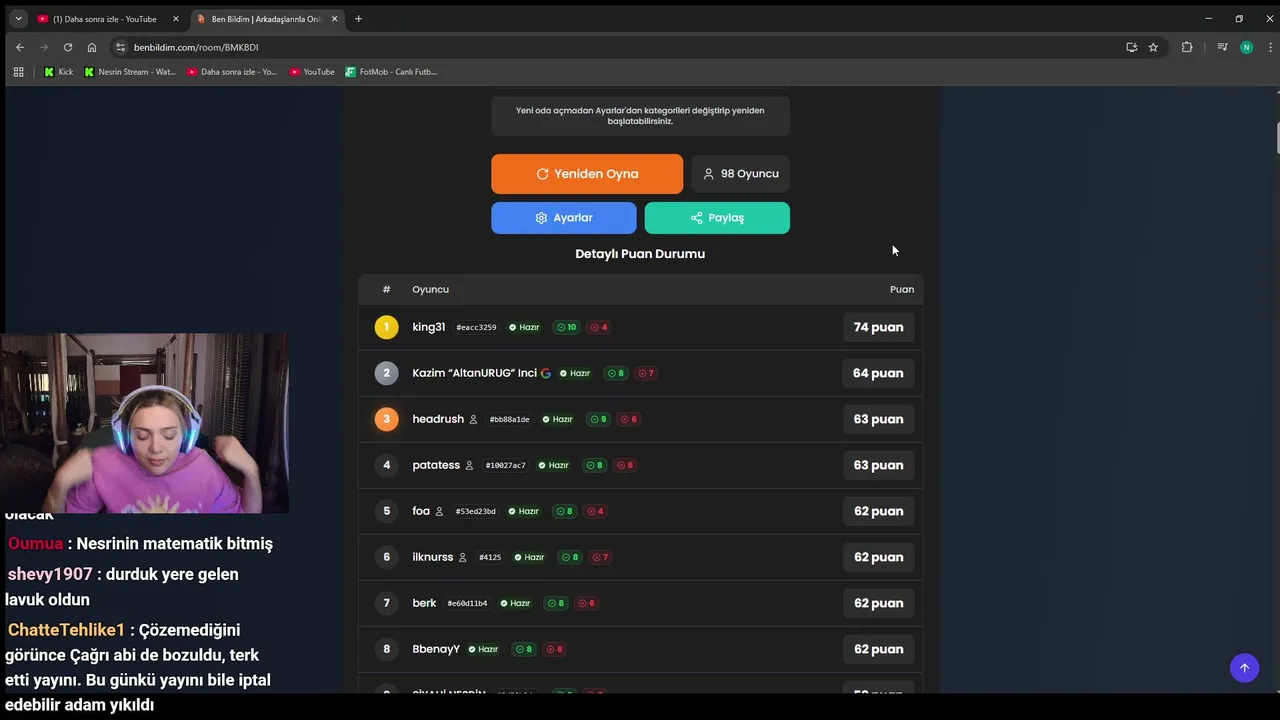This screenshot has height=720, width=1280.
Task: Open the Nesrin Stream bookmark
Action: coord(130,72)
